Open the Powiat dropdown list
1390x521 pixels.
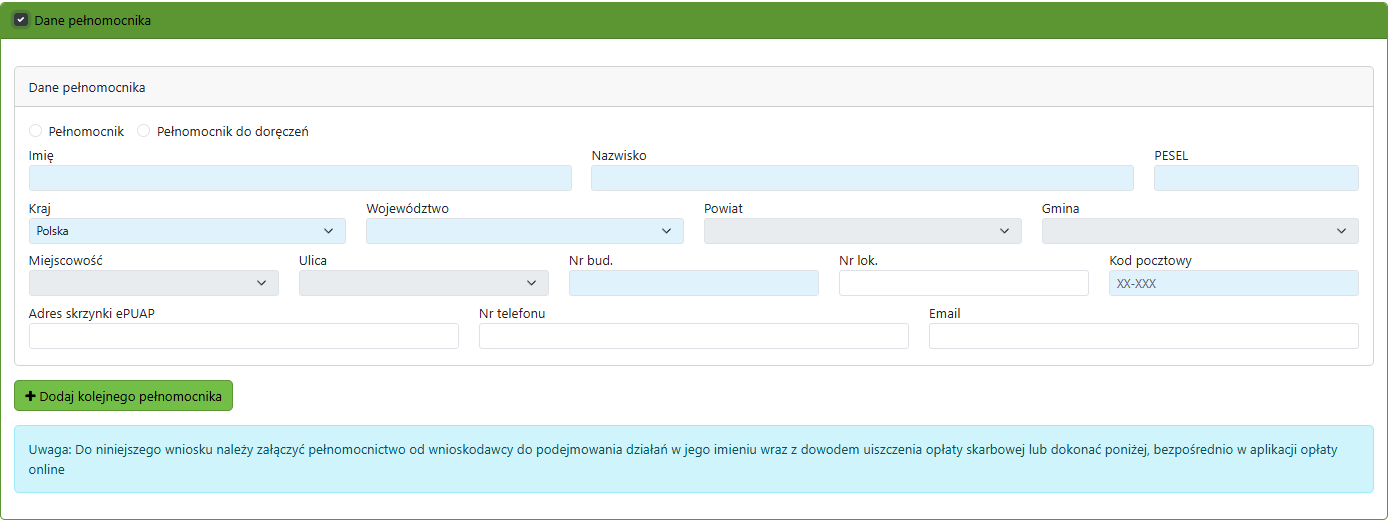[x=862, y=231]
